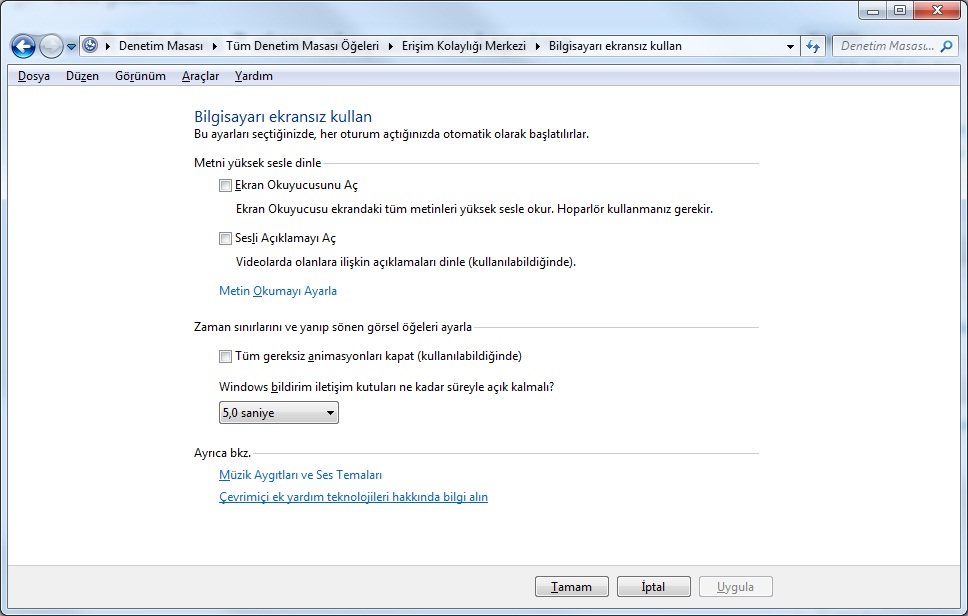The width and height of the screenshot is (968, 616).
Task: Open the Yardım menu
Action: (x=253, y=76)
